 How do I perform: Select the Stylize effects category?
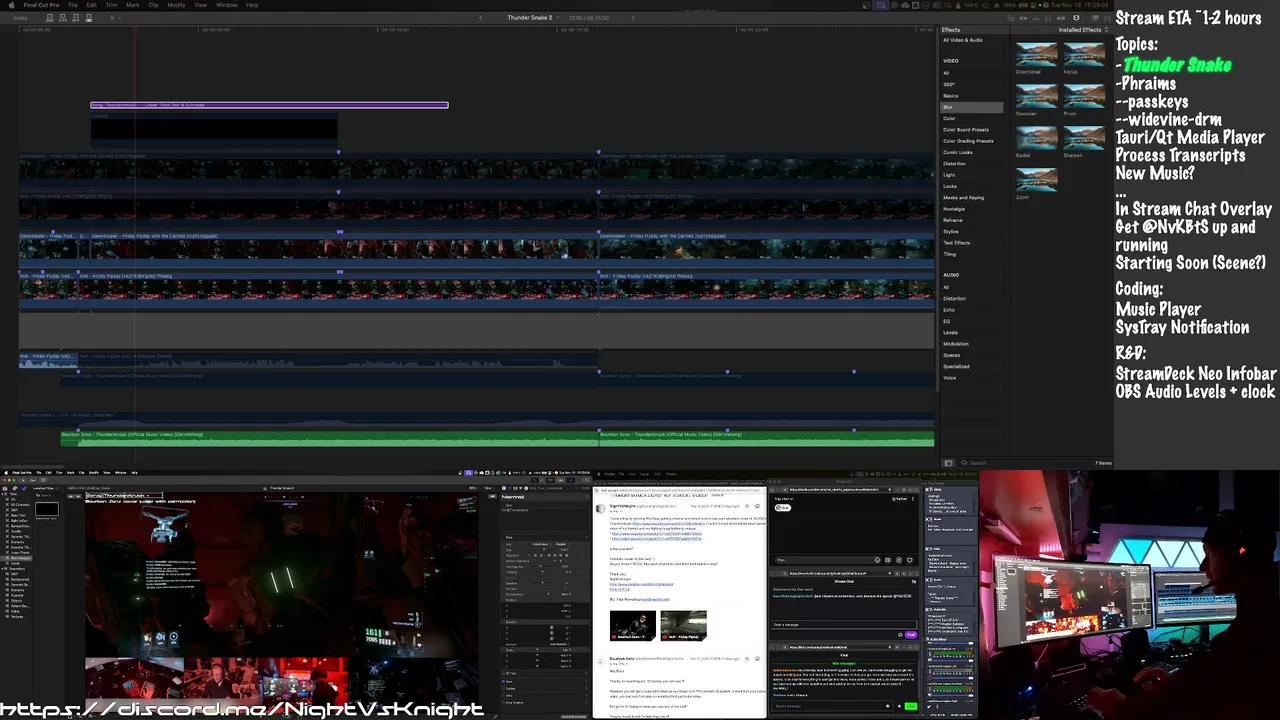pyautogui.click(x=951, y=231)
